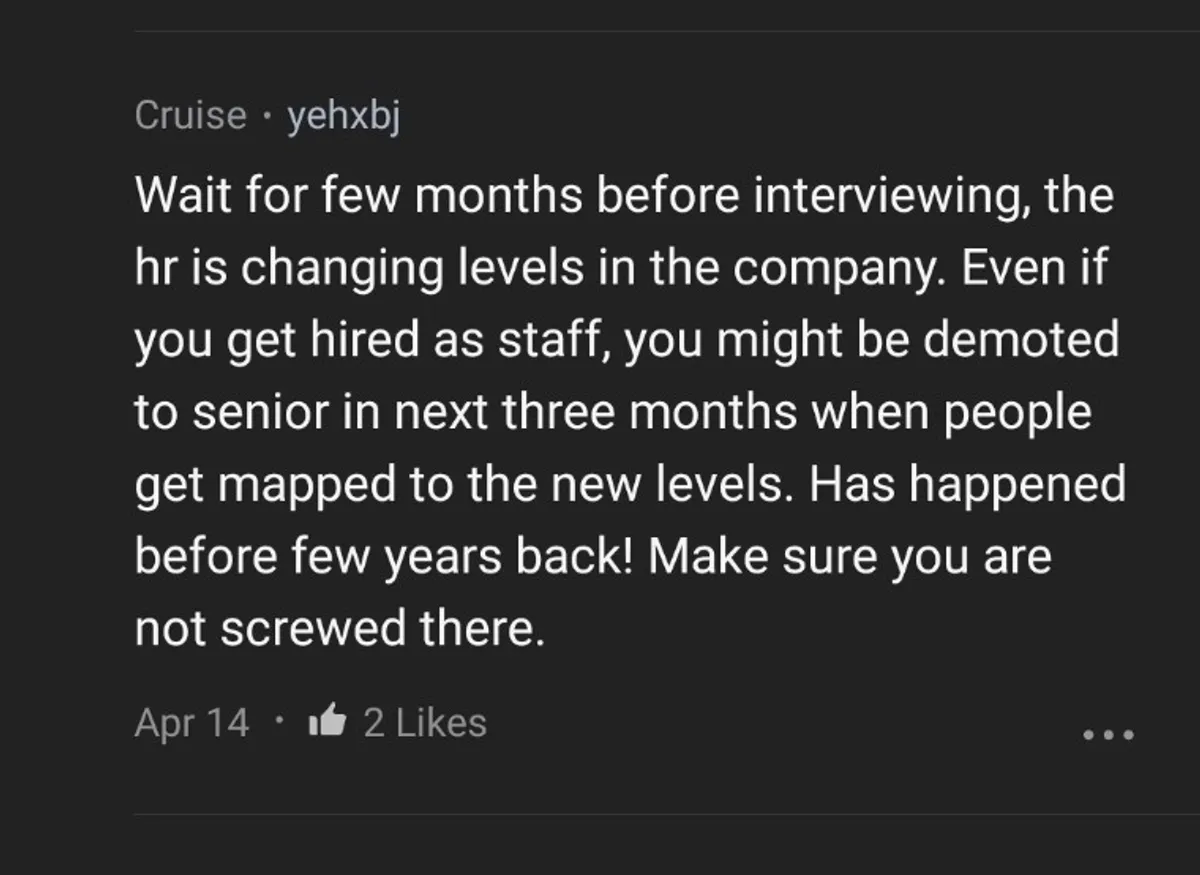Screen dimensions: 1200x875
Task: Click the "Apr 14" comment timestamp
Action: [x=191, y=722]
